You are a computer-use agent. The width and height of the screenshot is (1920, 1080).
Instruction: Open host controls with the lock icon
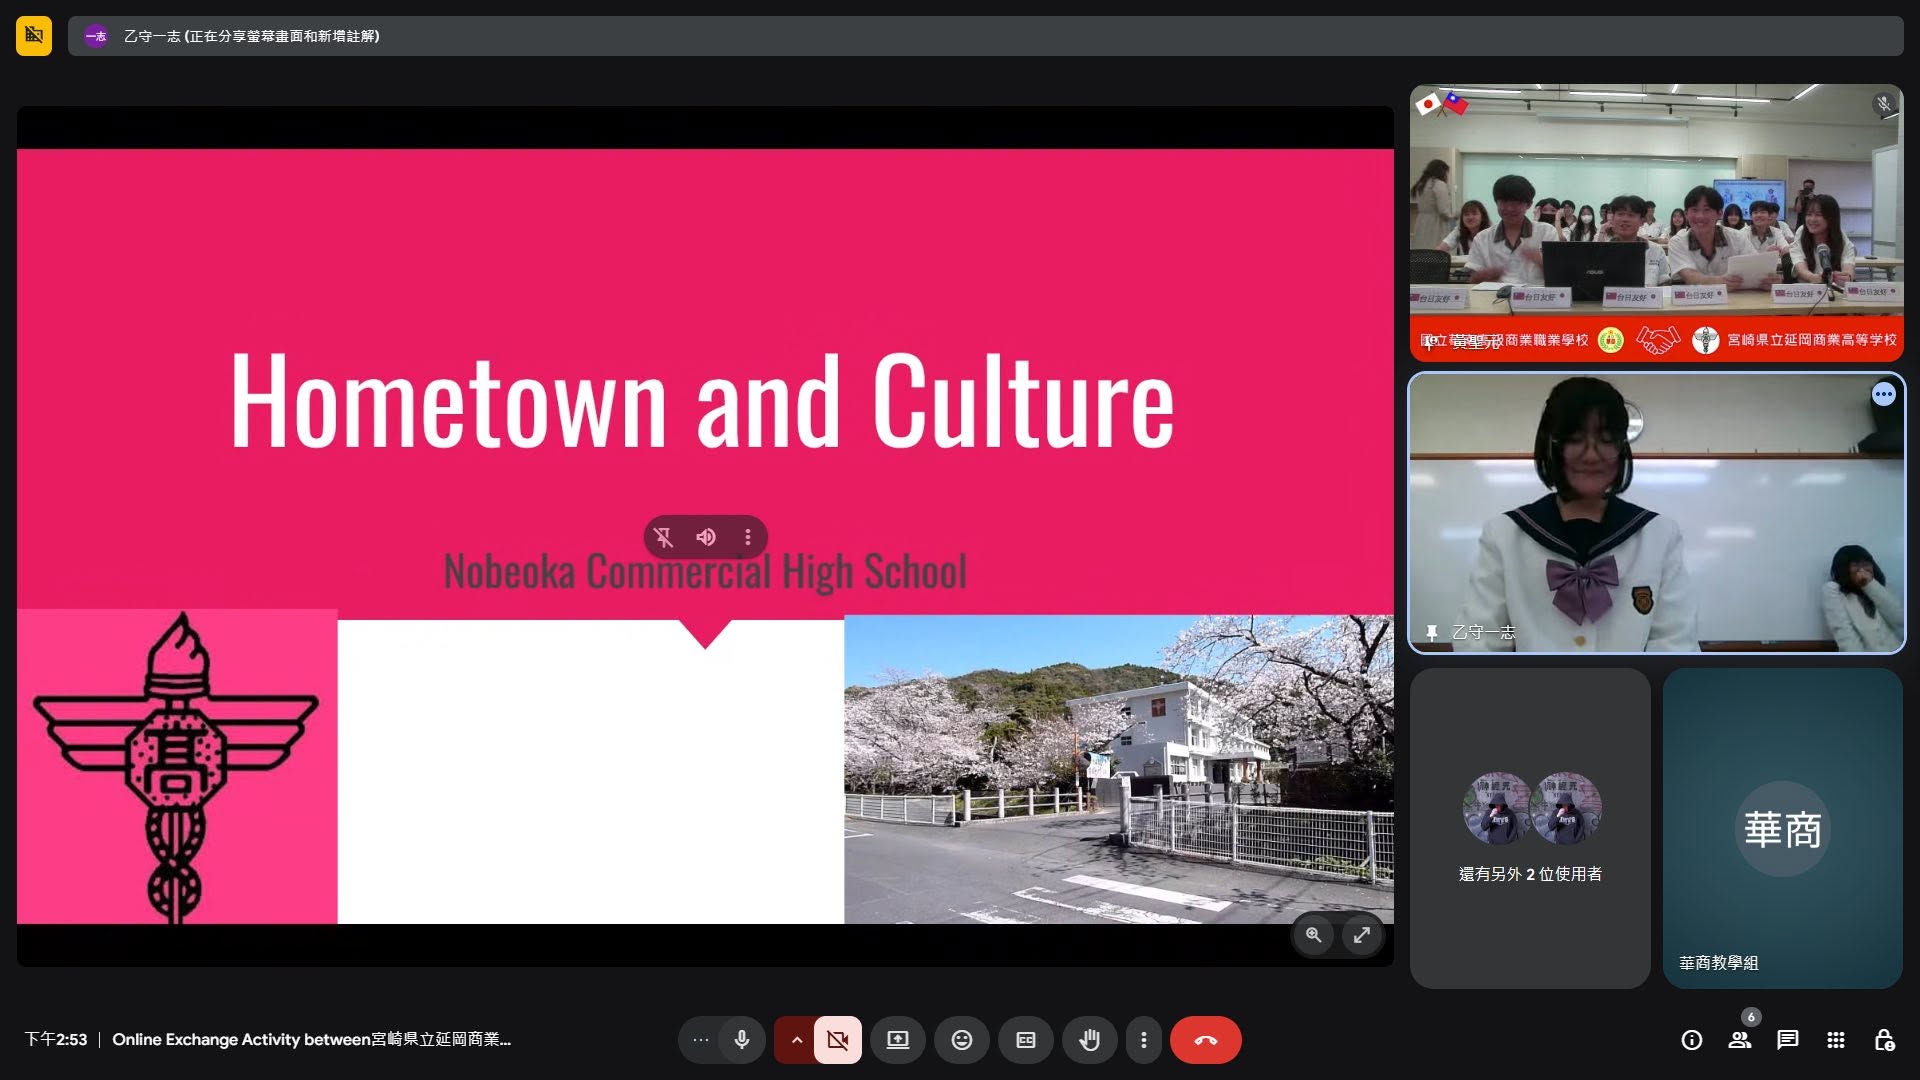point(1884,1040)
